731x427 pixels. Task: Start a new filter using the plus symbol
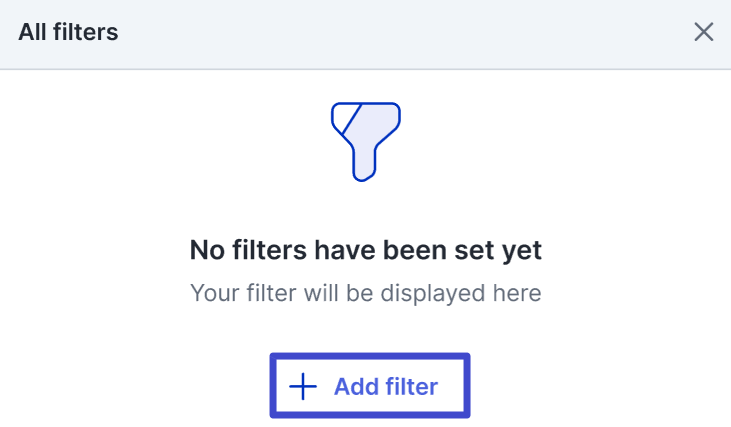click(x=303, y=386)
